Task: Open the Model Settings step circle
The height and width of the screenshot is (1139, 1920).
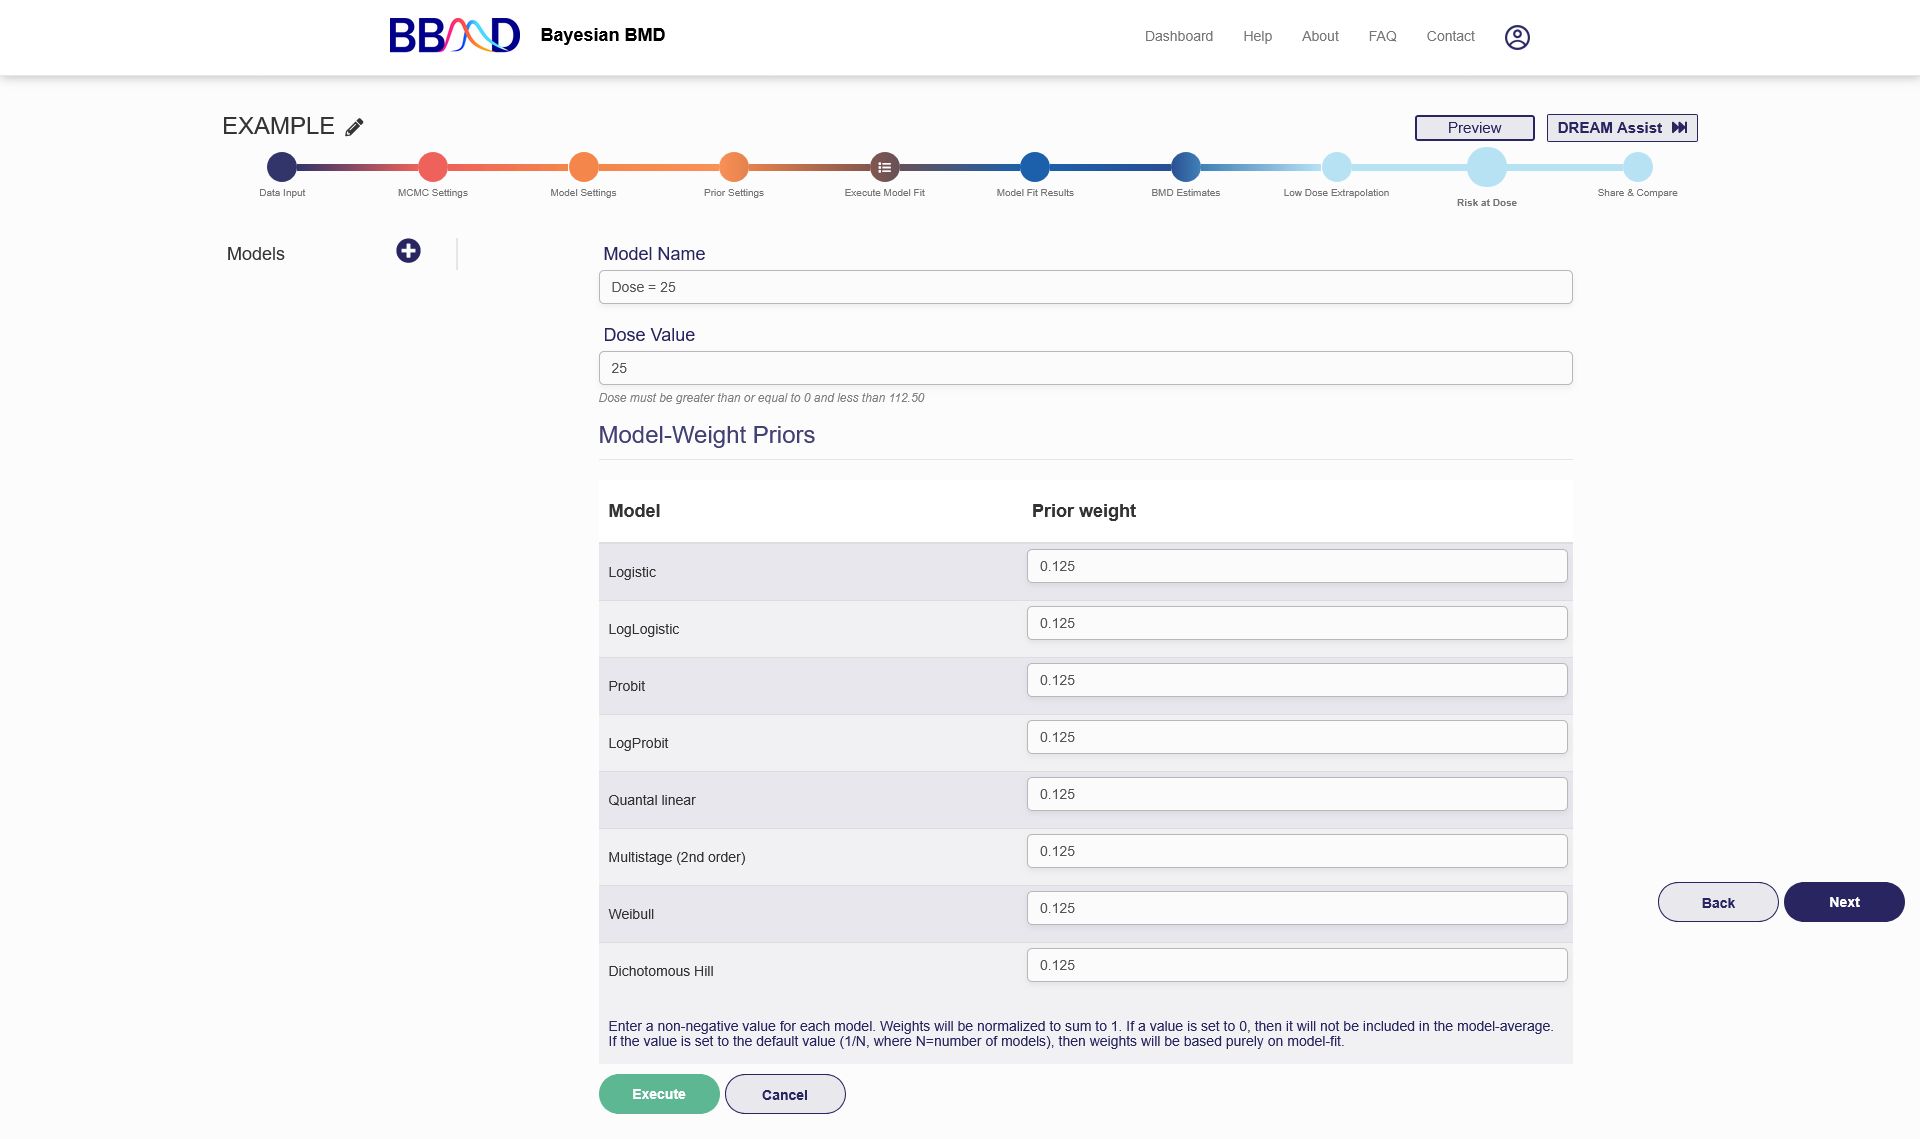Action: click(583, 167)
